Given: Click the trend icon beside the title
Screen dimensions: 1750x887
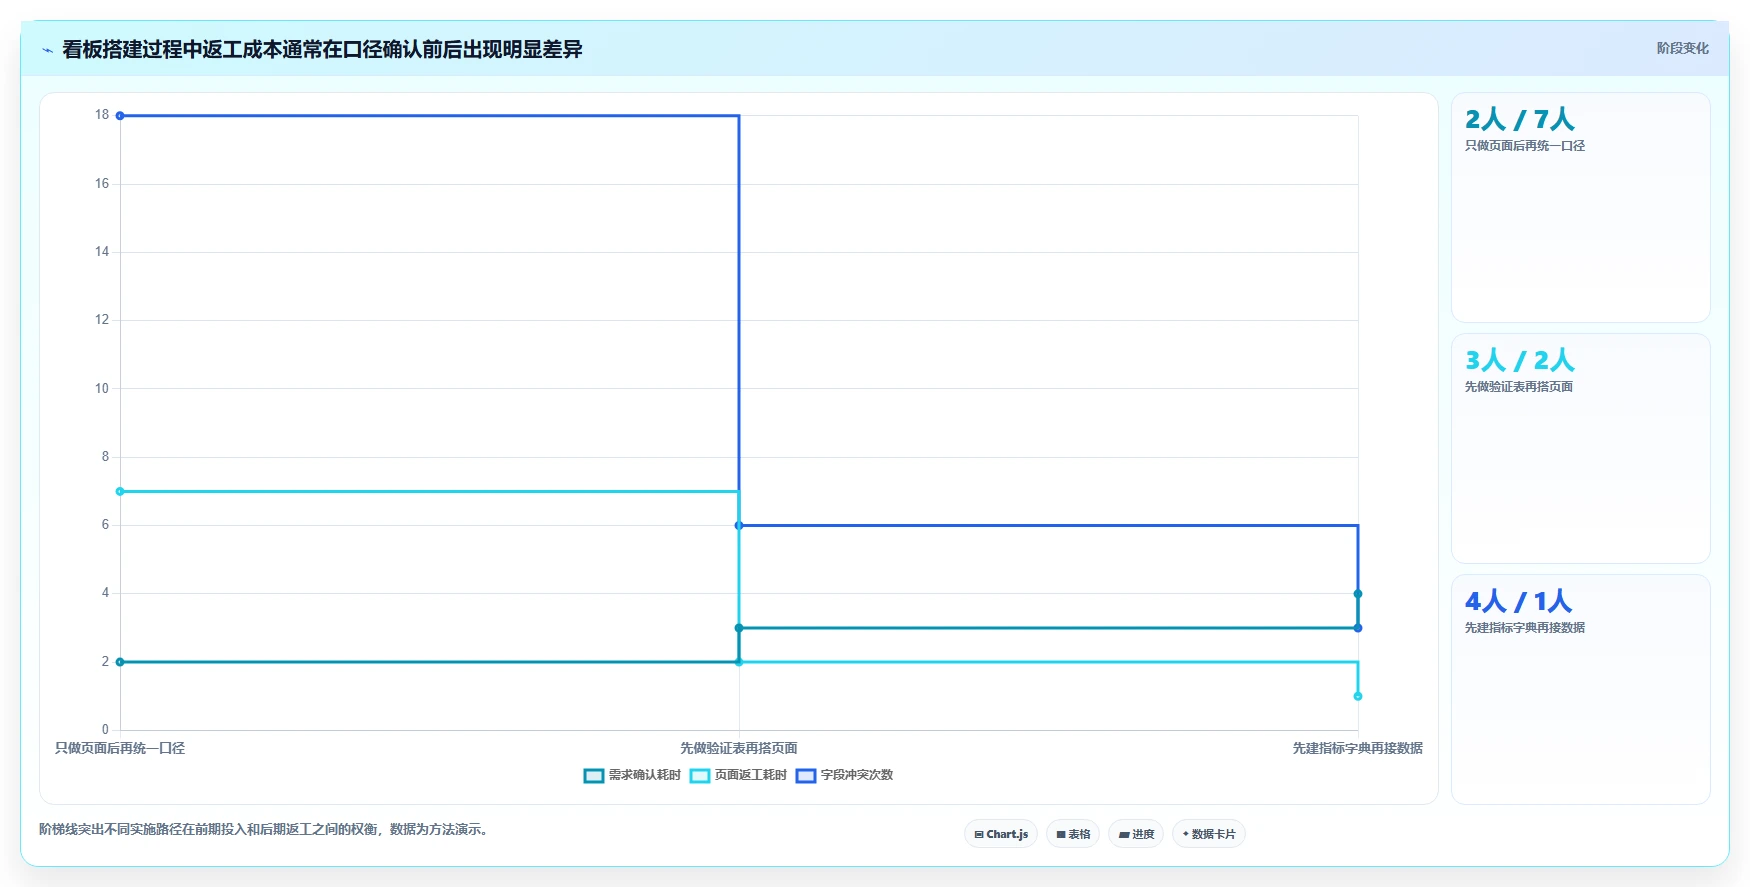Looking at the screenshot, I should (47, 49).
